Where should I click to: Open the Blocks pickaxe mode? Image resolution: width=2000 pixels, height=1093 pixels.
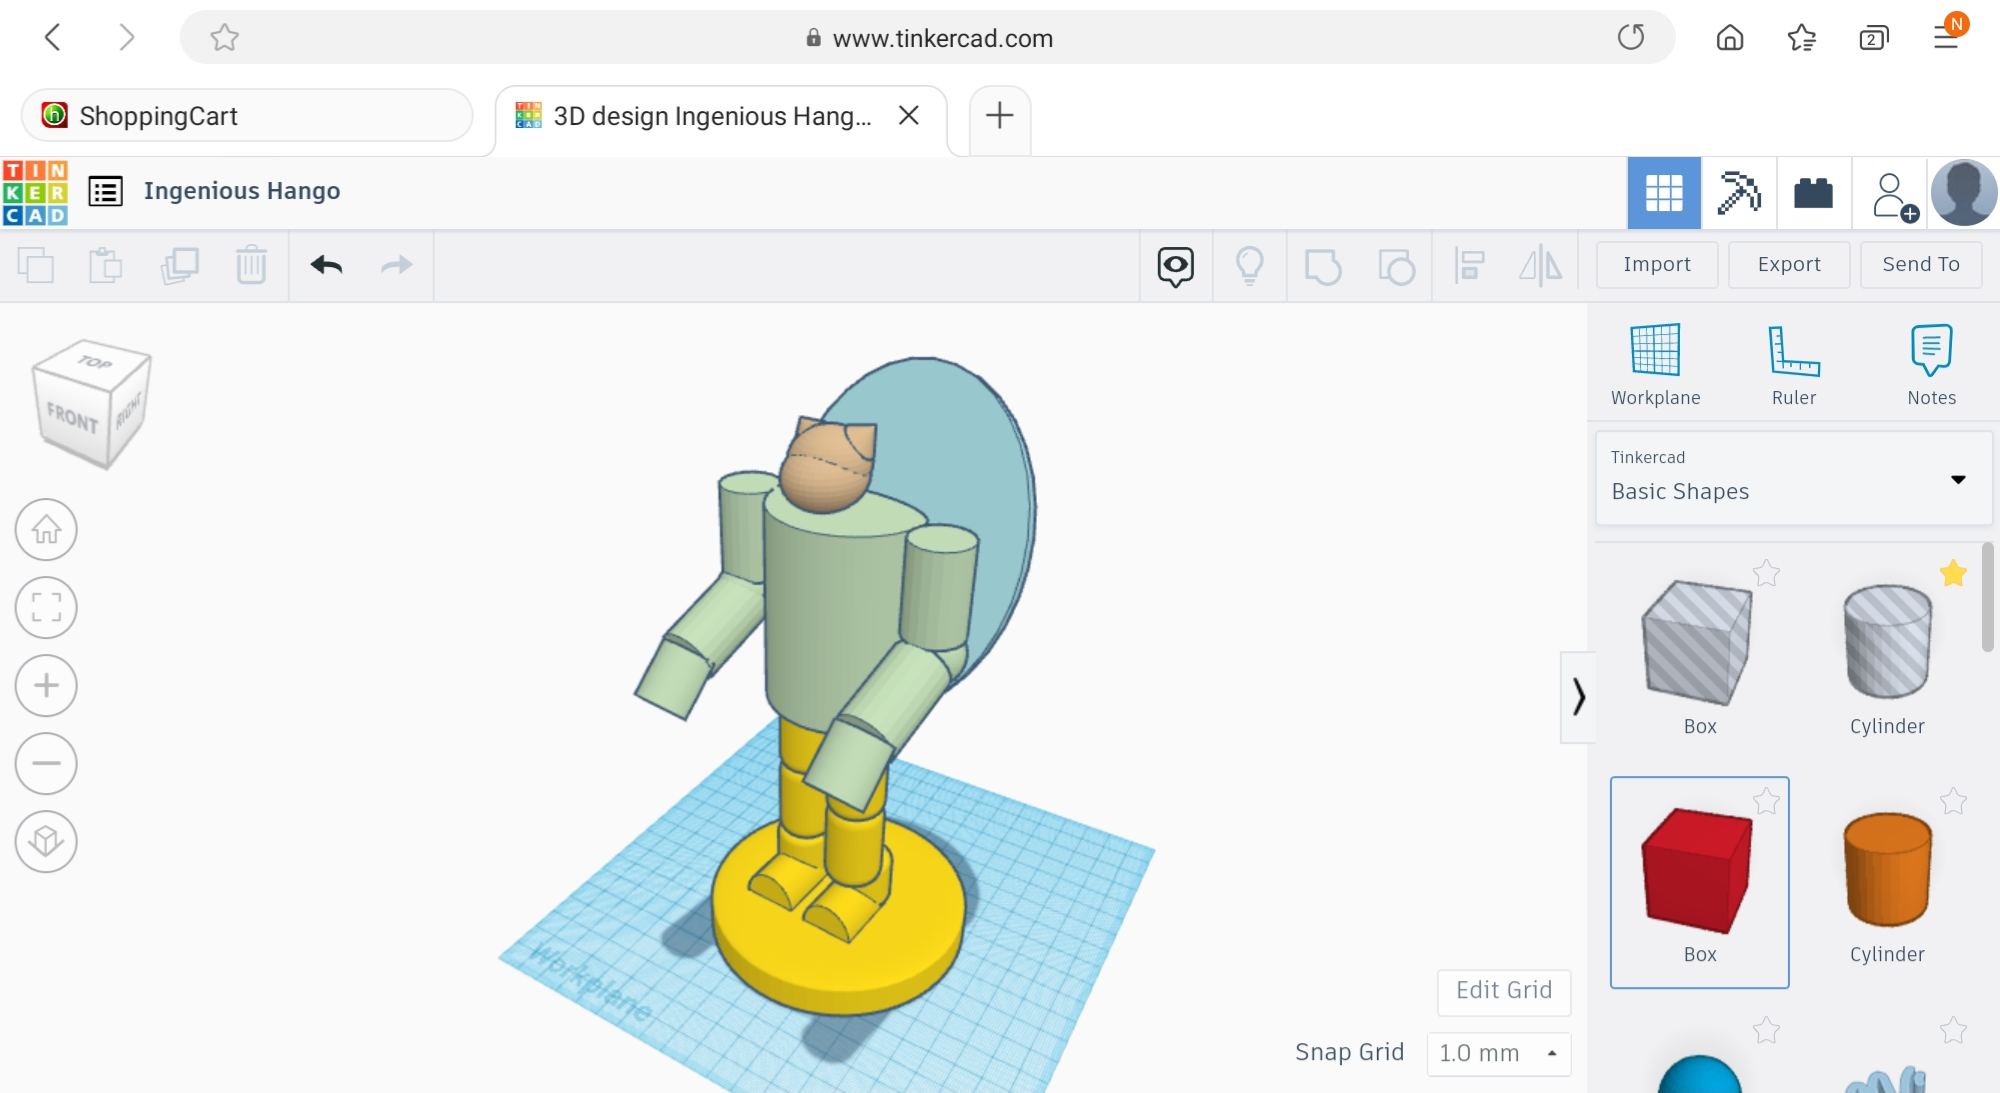coord(1739,193)
